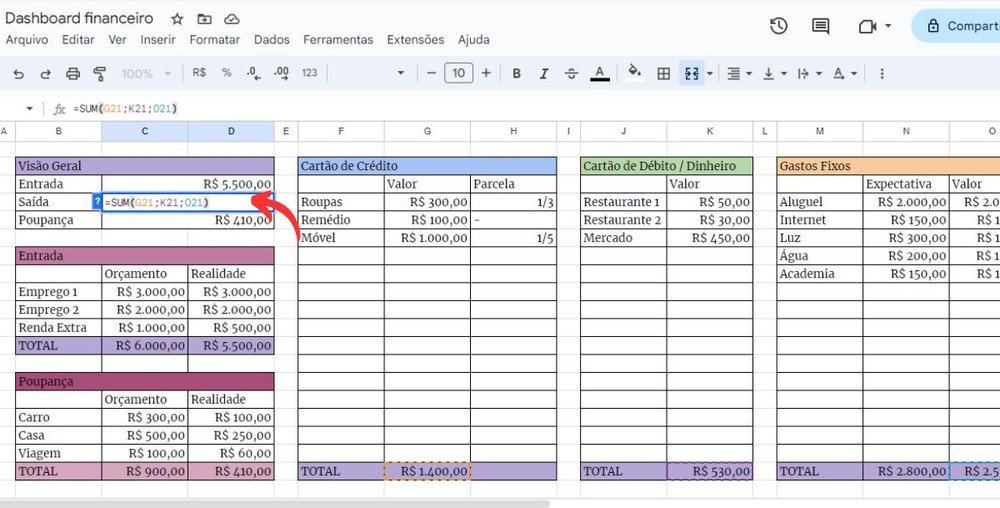Select the Mercado cell
Image resolution: width=1000 pixels, height=508 pixels.
623,238
